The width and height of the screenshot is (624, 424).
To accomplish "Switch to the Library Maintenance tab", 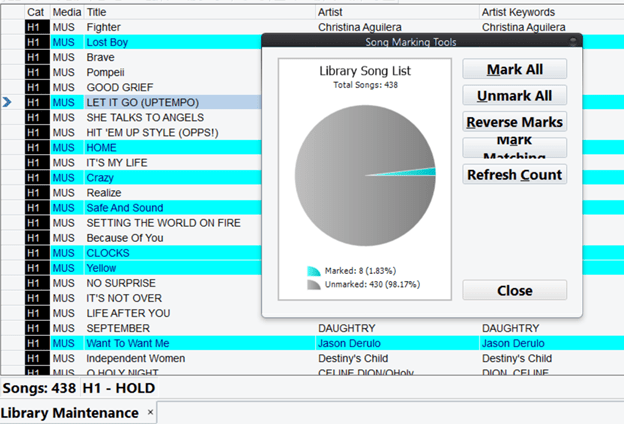I will coord(69,412).
